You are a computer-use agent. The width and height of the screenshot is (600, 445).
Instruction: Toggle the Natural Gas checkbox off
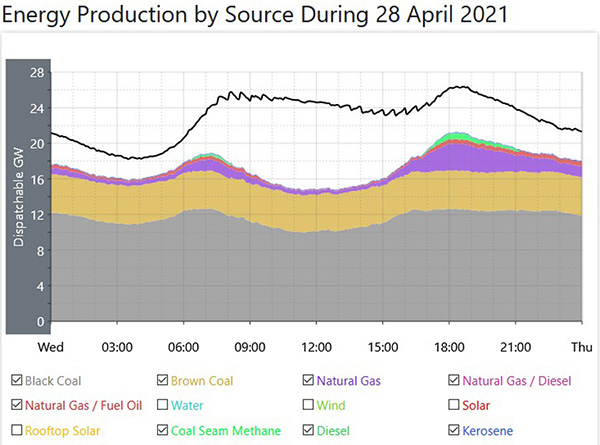pyautogui.click(x=309, y=381)
